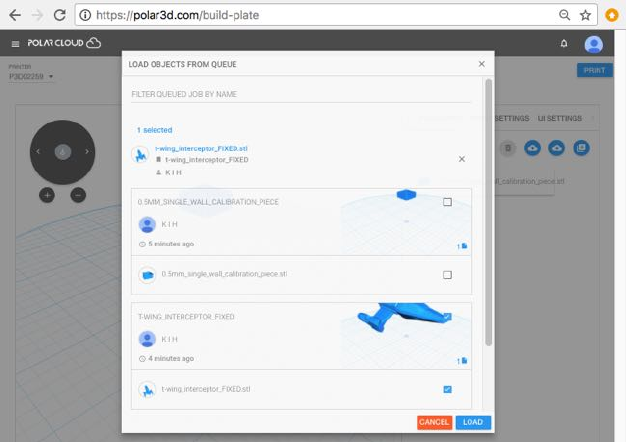Go back in browser history

(15, 15)
